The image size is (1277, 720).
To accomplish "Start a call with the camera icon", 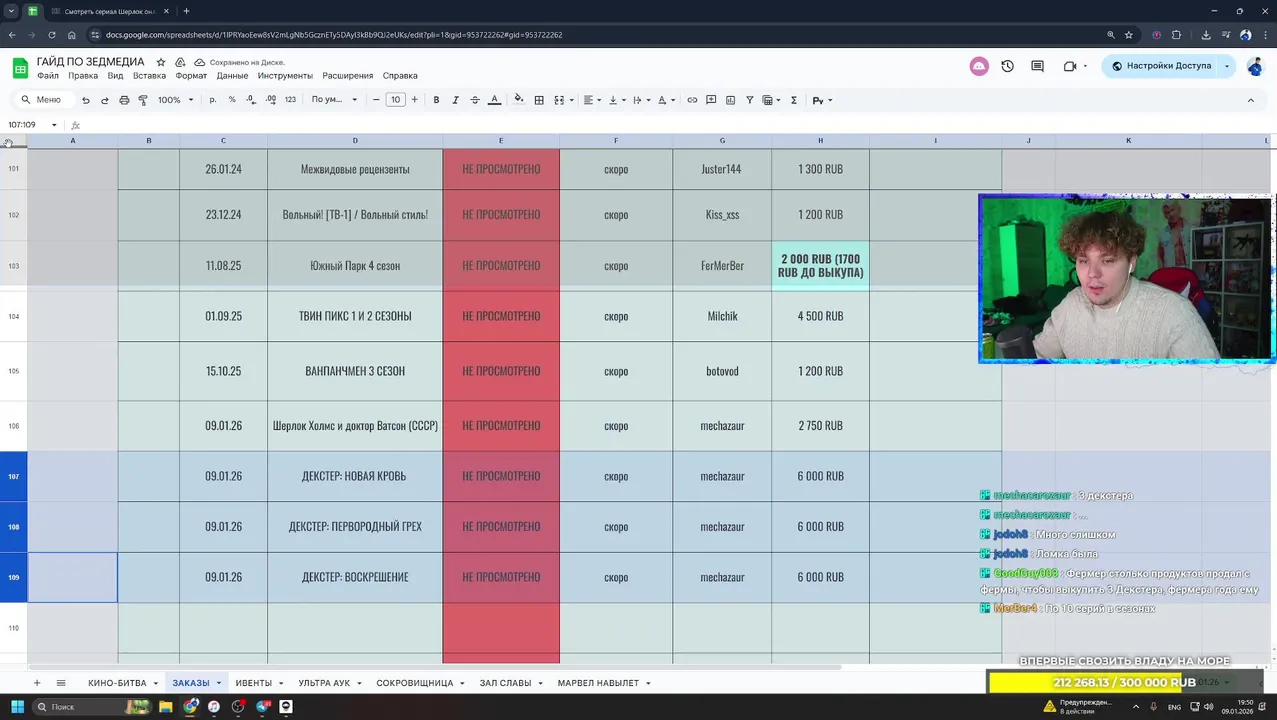I will pyautogui.click(x=1069, y=66).
